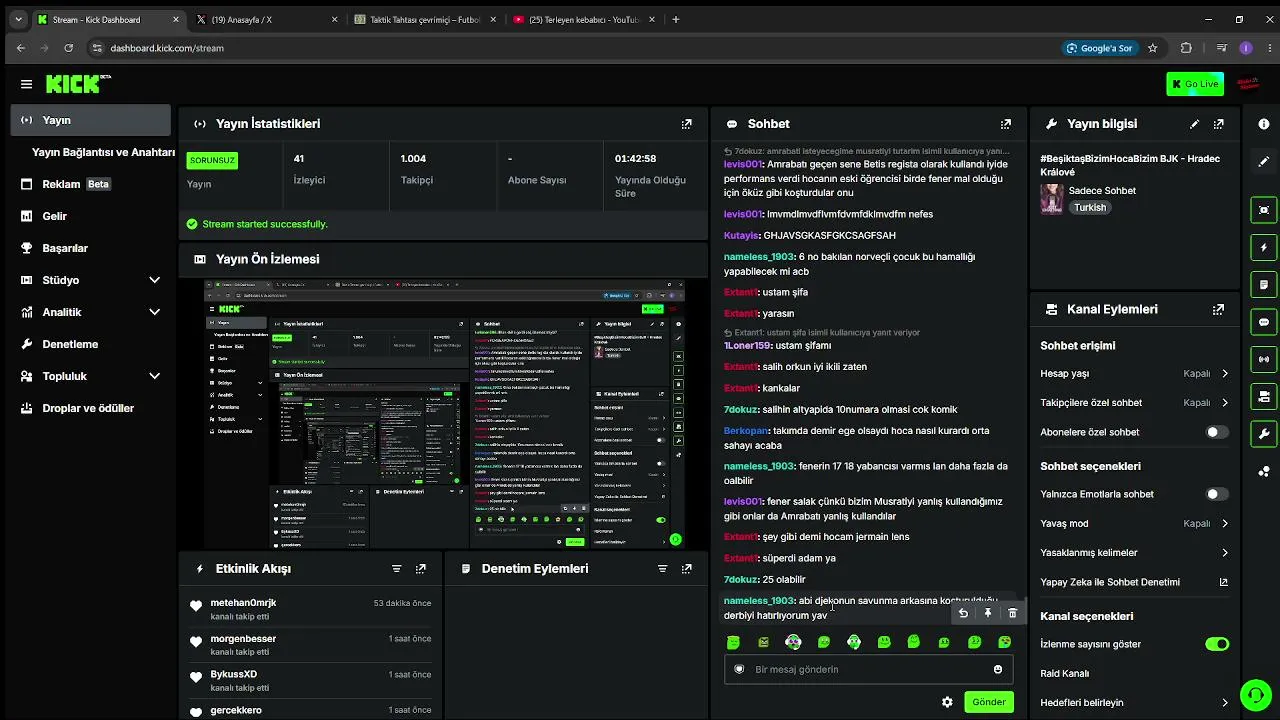Screen dimensions: 1280x720
Task: Toggle the wrench stream-info widget in the right rail
Action: pos(1264,434)
